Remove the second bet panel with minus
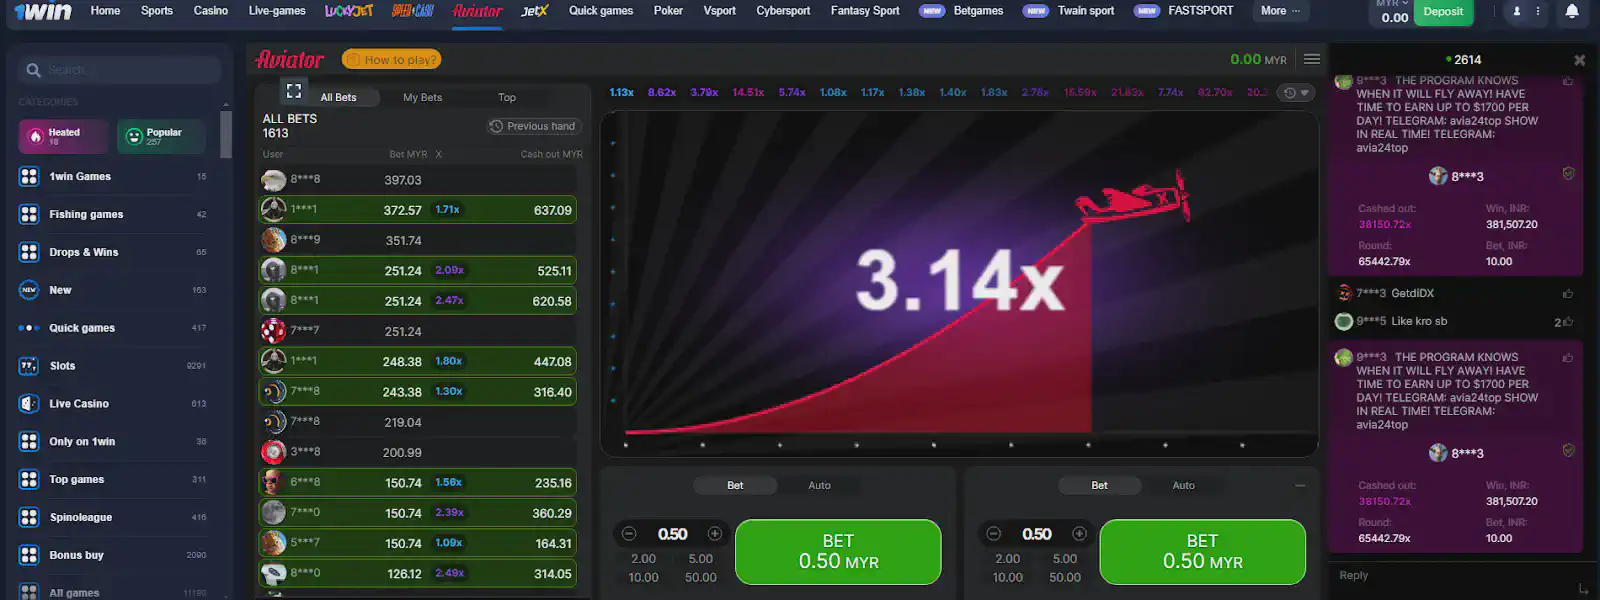The width and height of the screenshot is (1600, 600). [1300, 485]
